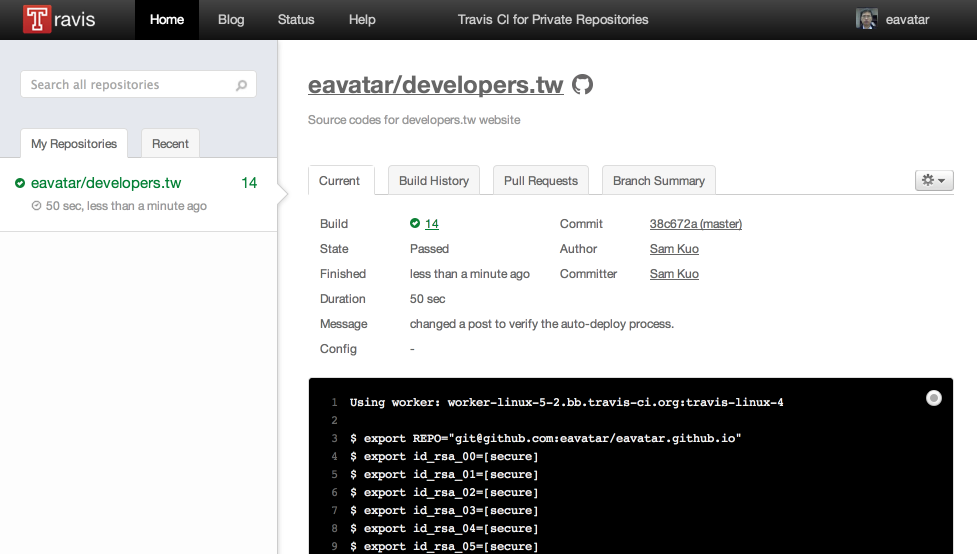Click the clock icon under repository name
Screen dimensions: 977x554
pos(37,207)
